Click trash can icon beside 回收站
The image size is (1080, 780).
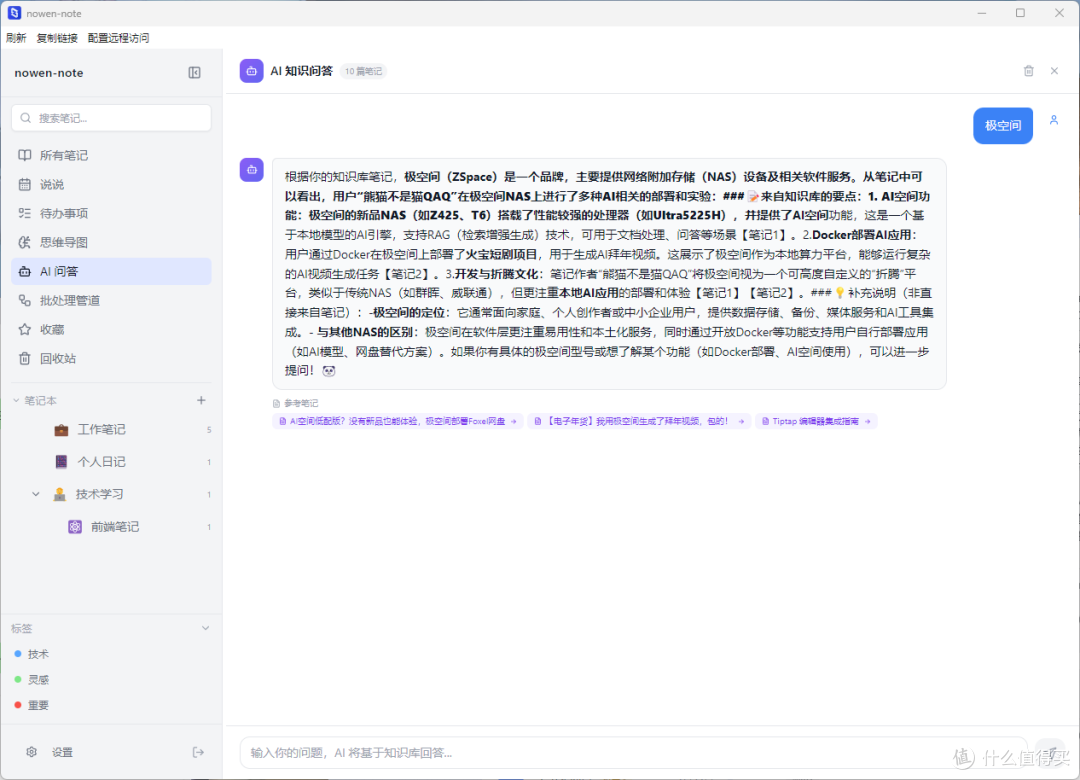coord(25,358)
